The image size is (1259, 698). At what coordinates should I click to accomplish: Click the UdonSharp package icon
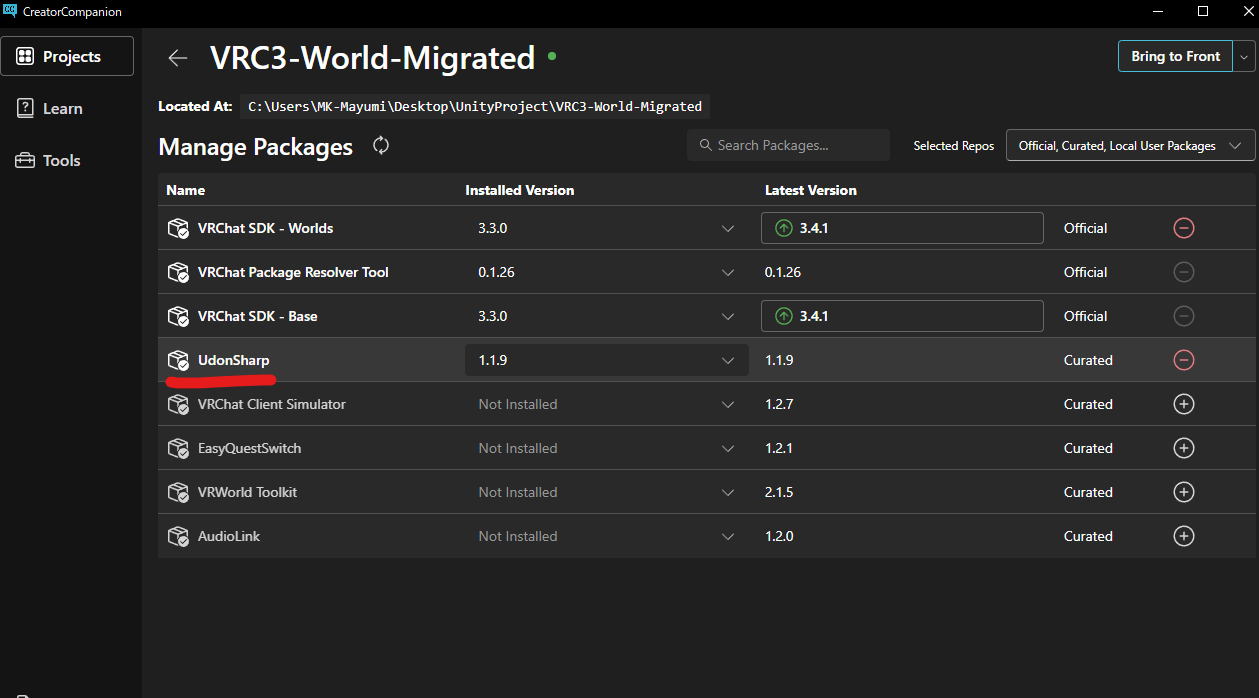178,361
